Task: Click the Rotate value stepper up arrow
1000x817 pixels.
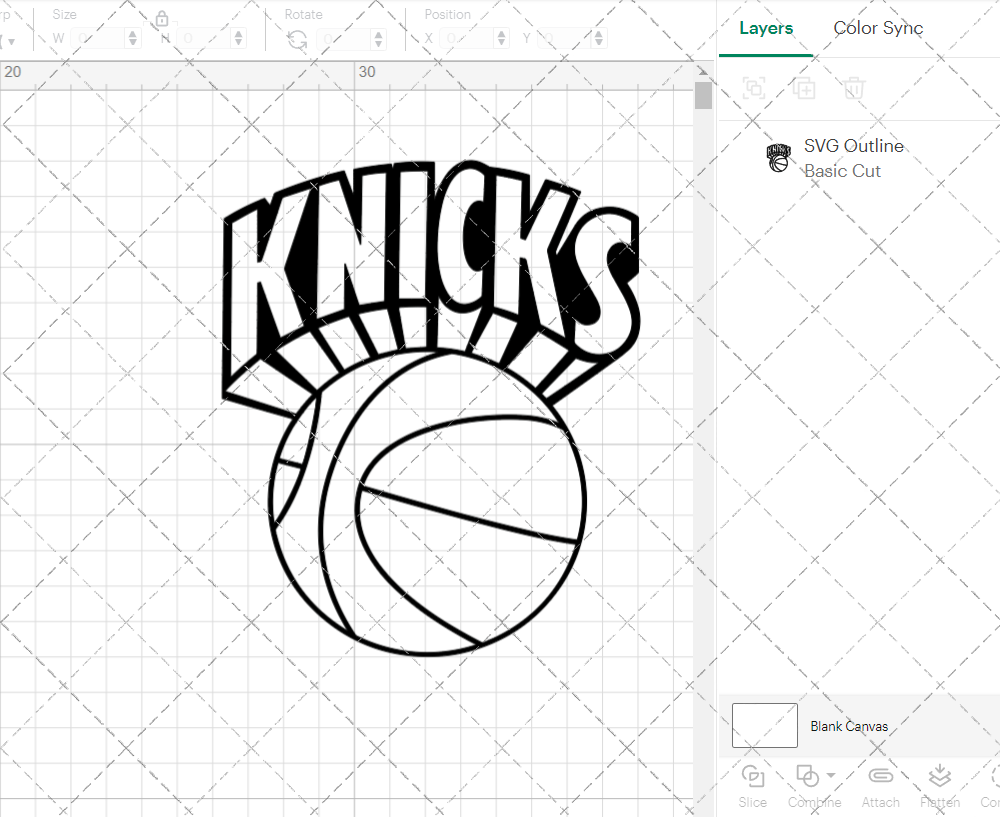Action: pos(378,33)
